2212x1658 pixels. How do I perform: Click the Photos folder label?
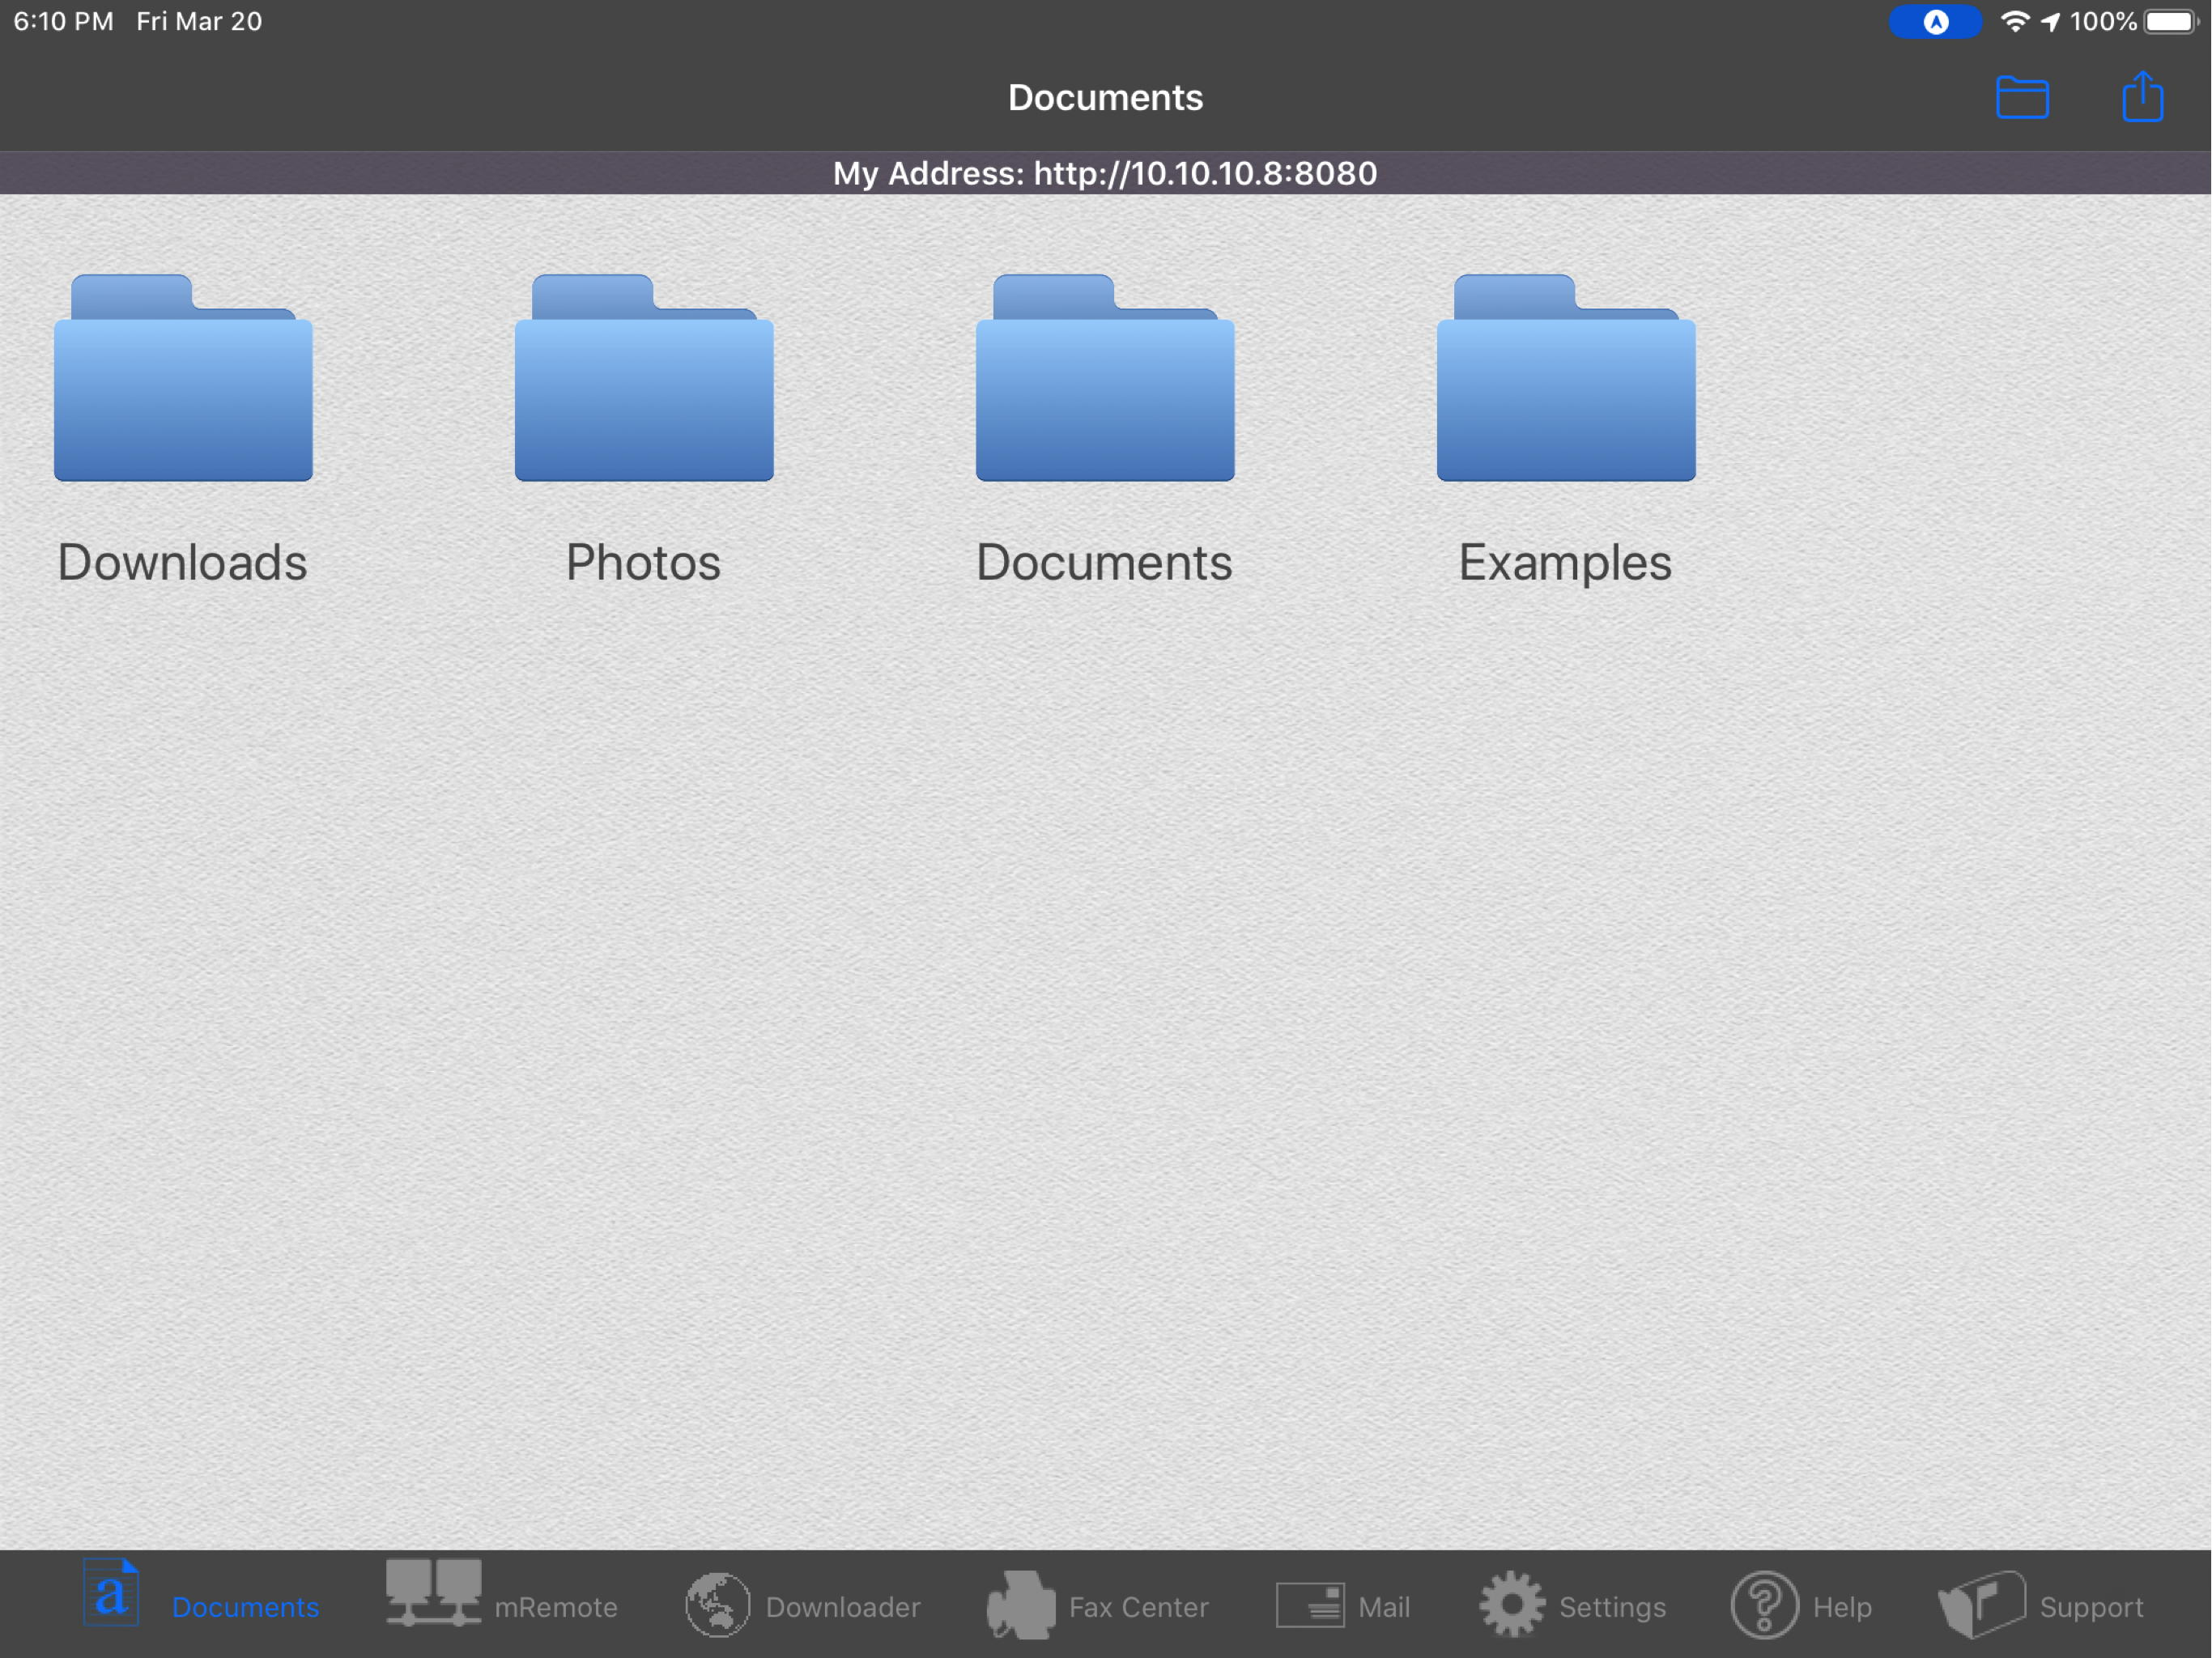pos(643,562)
